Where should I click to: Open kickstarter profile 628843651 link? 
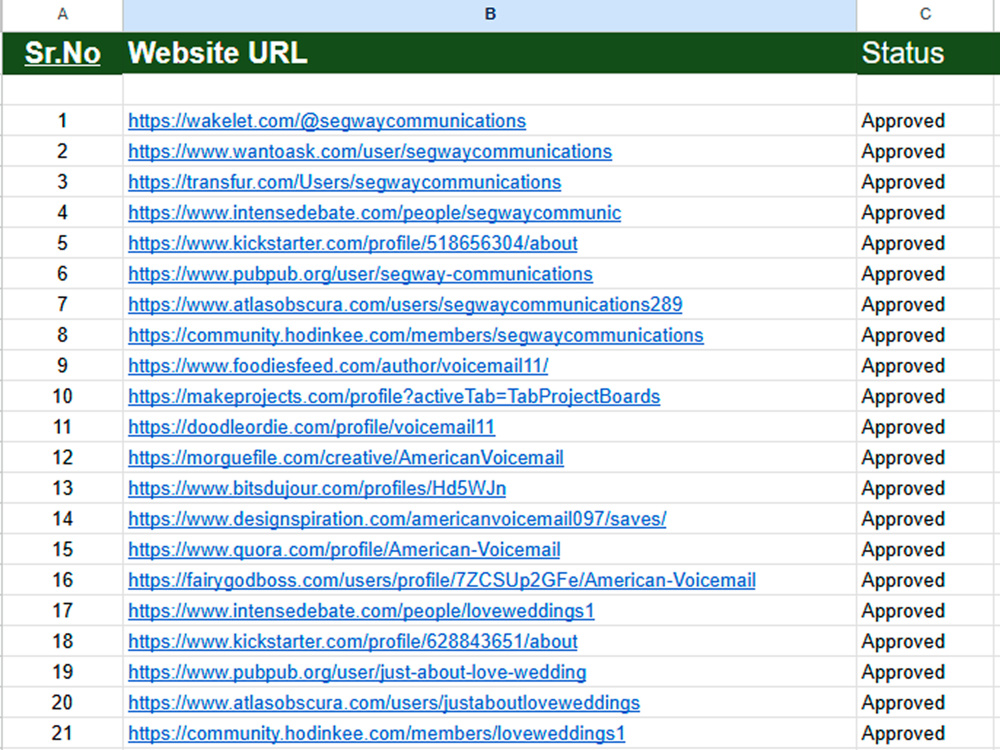353,641
